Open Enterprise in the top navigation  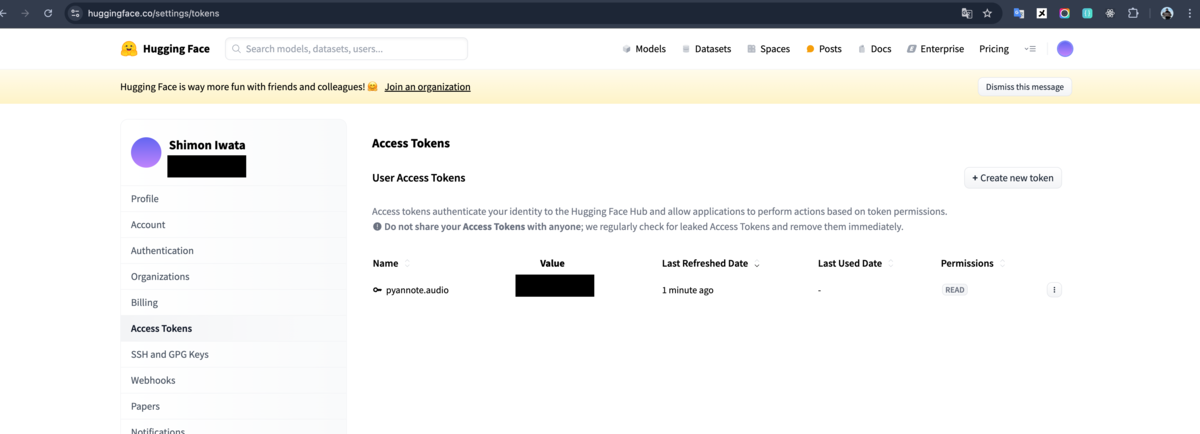(935, 49)
